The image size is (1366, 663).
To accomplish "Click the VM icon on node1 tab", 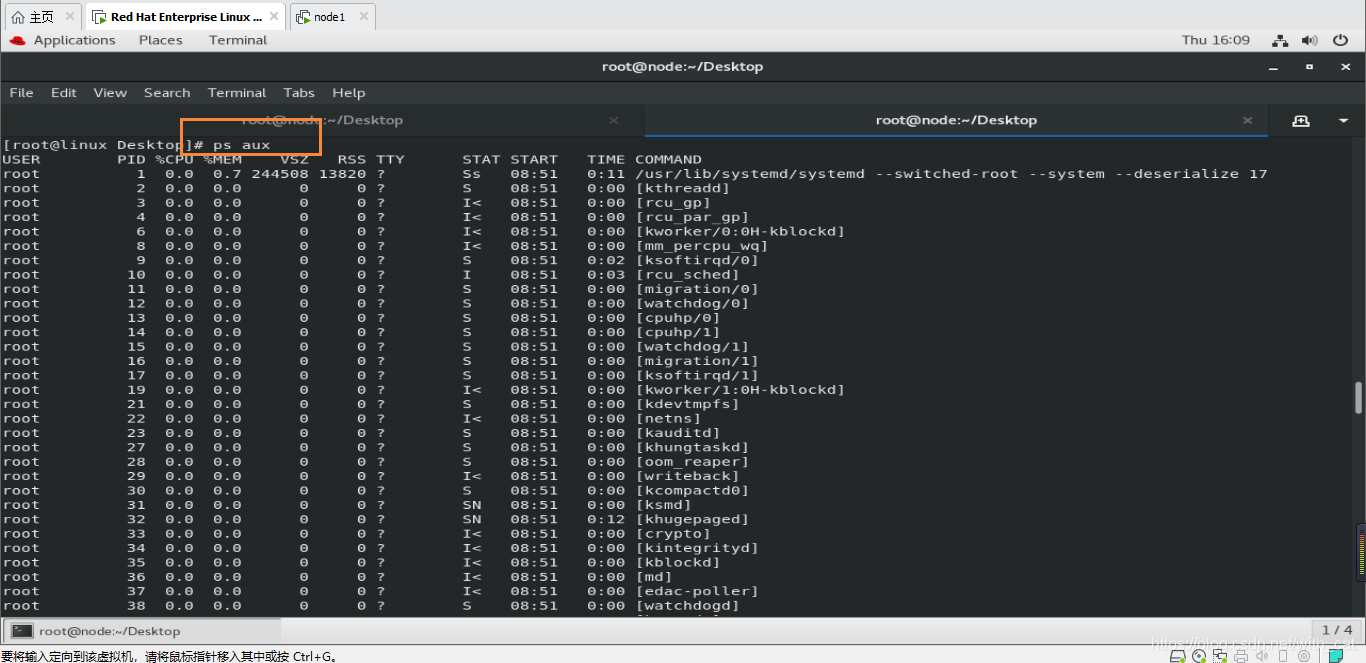I will [303, 17].
